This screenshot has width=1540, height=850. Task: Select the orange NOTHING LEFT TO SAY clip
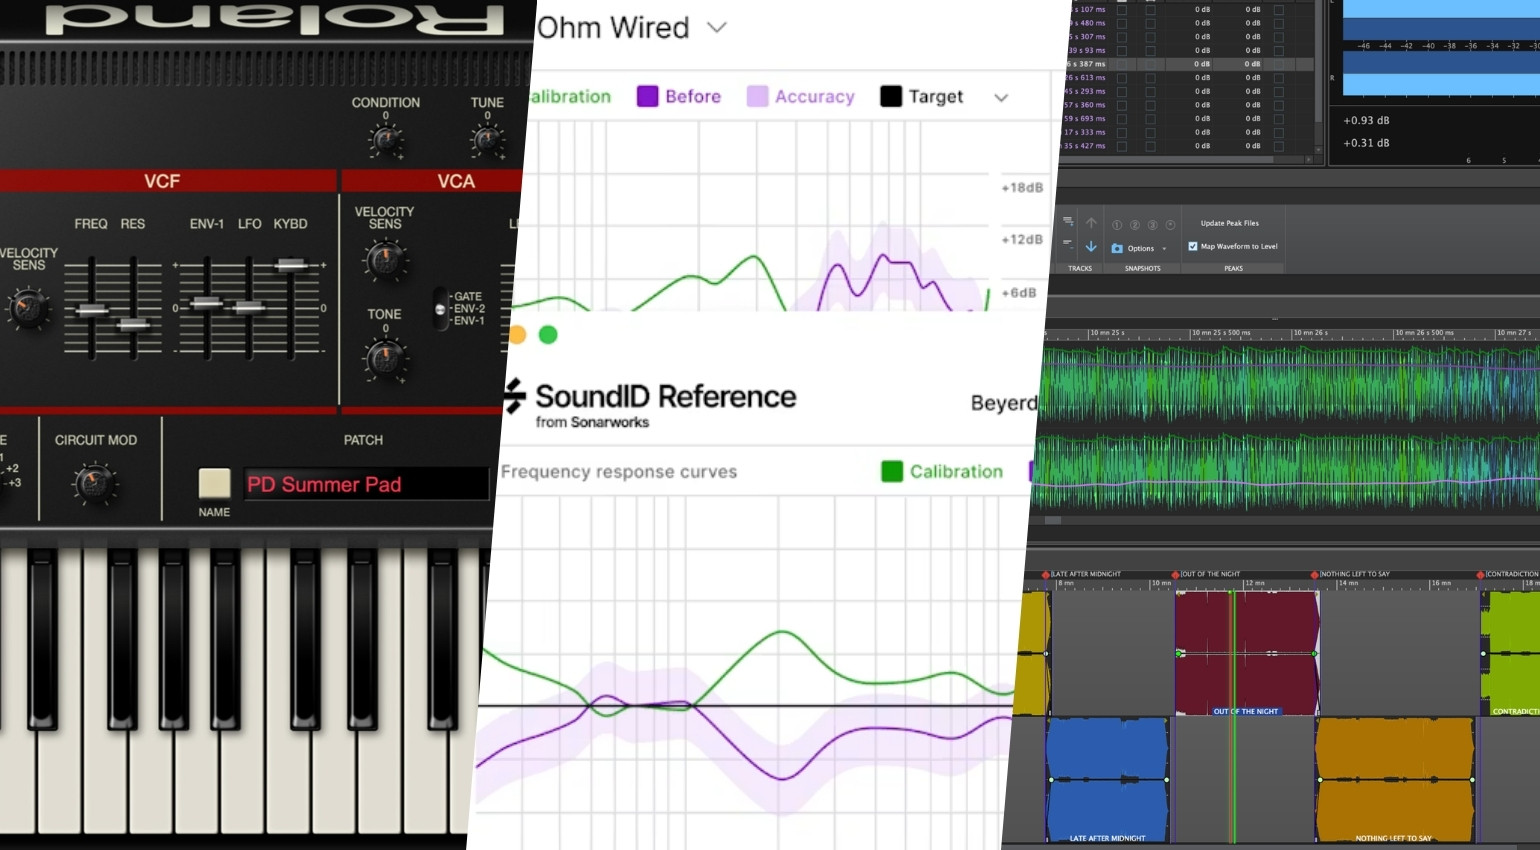point(1395,779)
